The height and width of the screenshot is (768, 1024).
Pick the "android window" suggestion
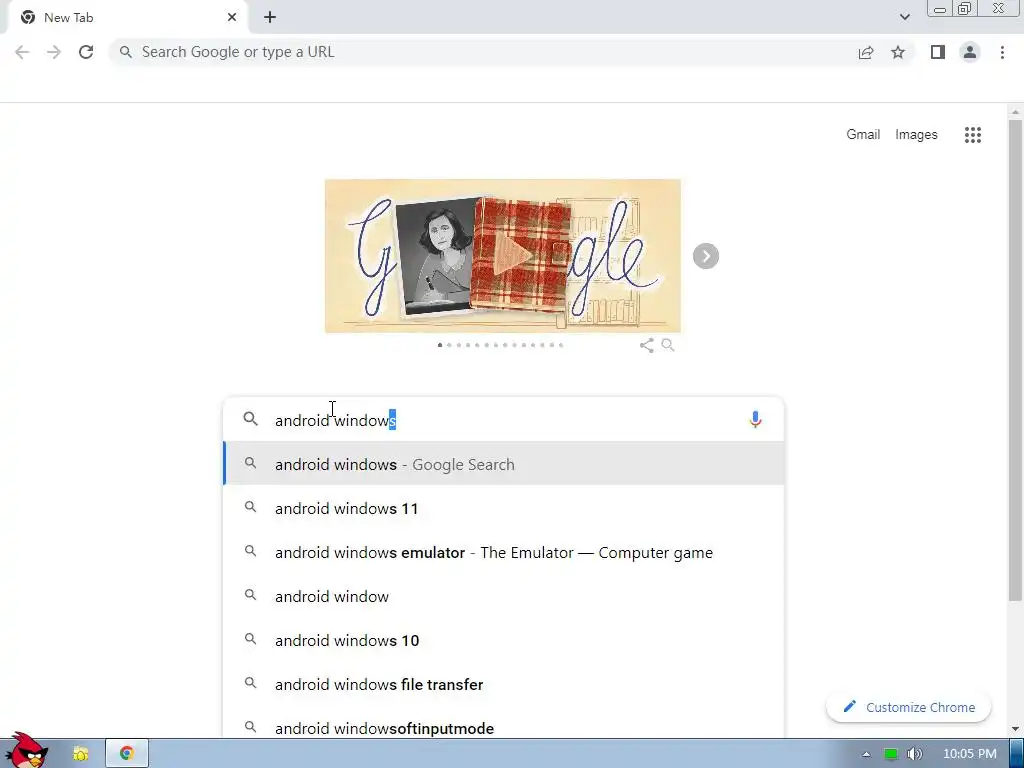[503, 596]
